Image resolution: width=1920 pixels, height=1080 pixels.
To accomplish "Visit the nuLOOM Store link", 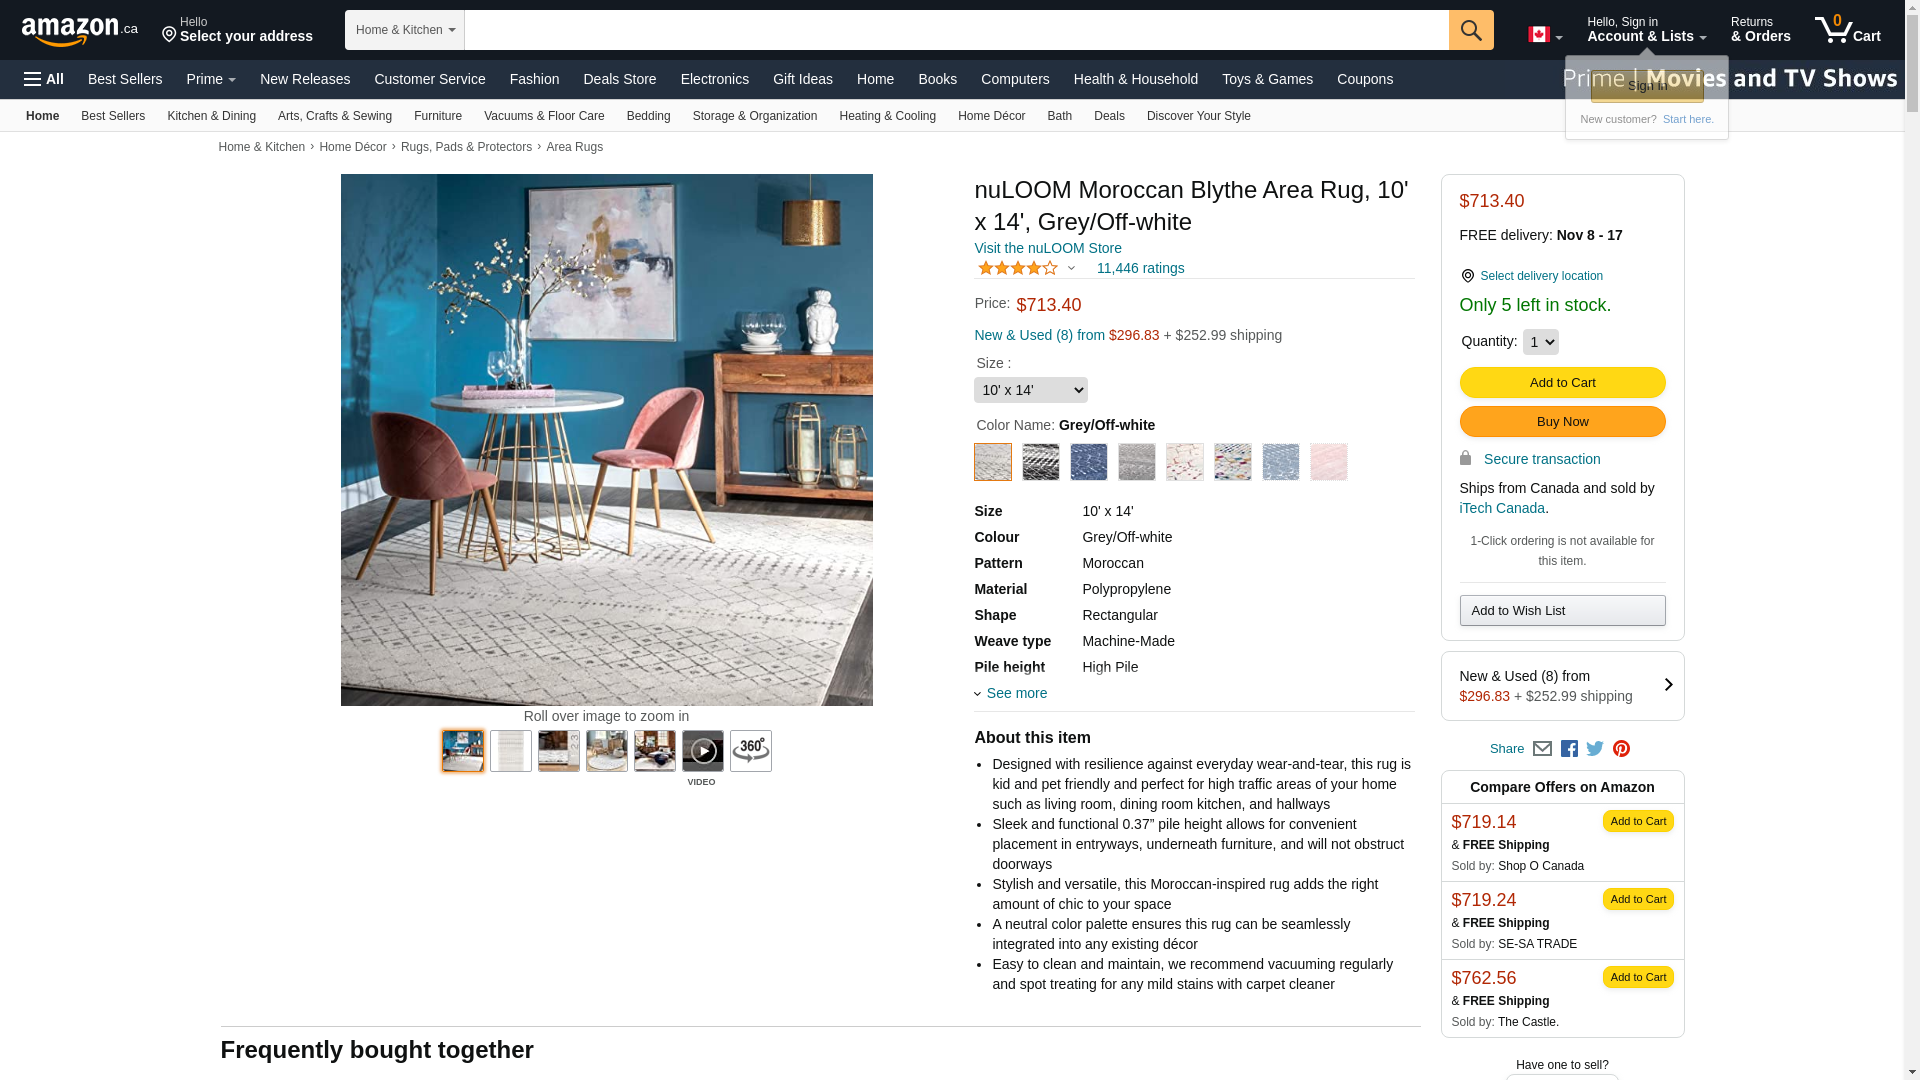I will (1048, 248).
